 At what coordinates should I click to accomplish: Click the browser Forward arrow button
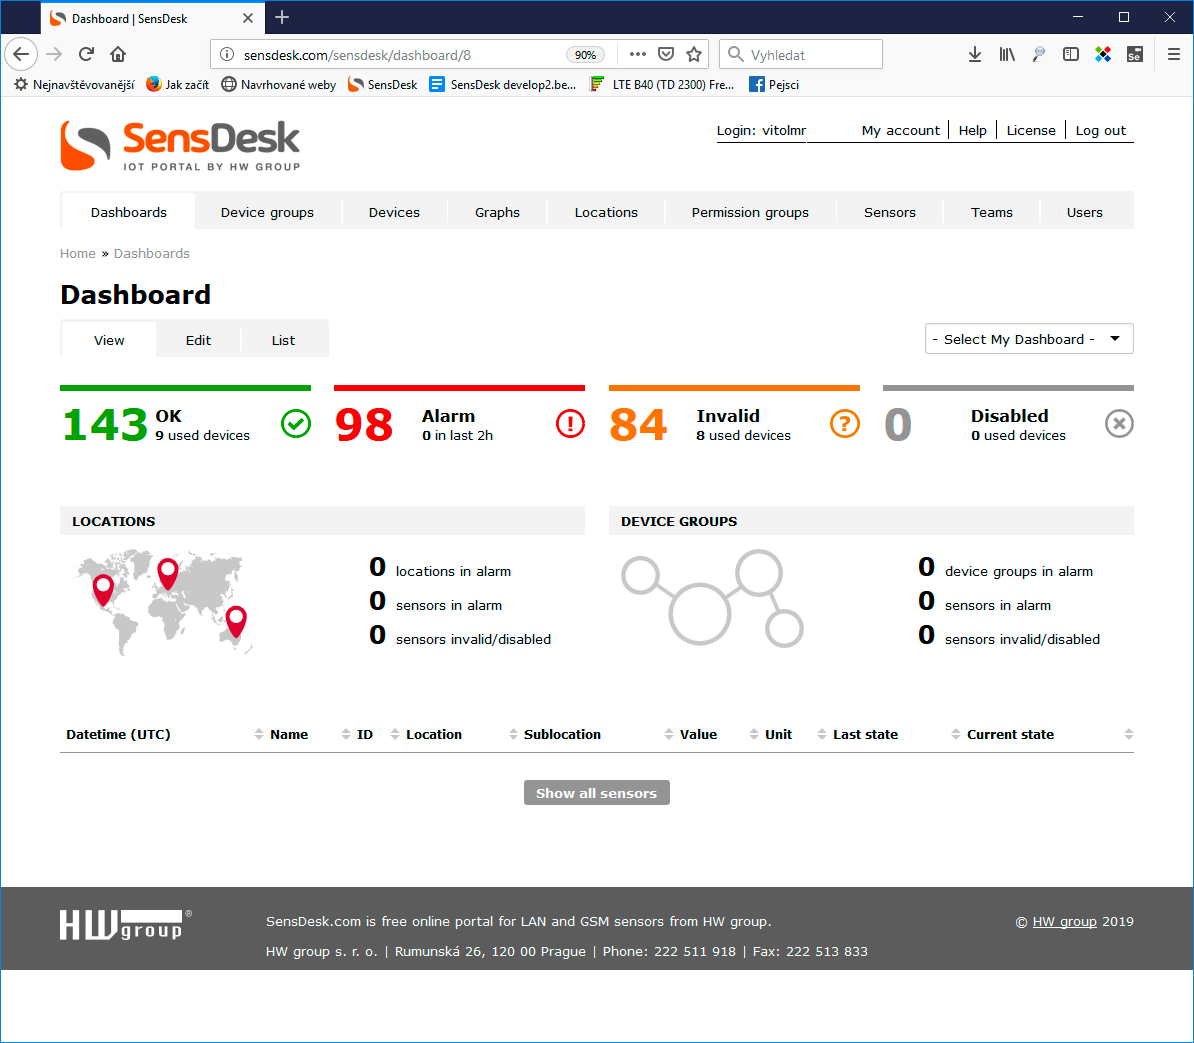53,54
